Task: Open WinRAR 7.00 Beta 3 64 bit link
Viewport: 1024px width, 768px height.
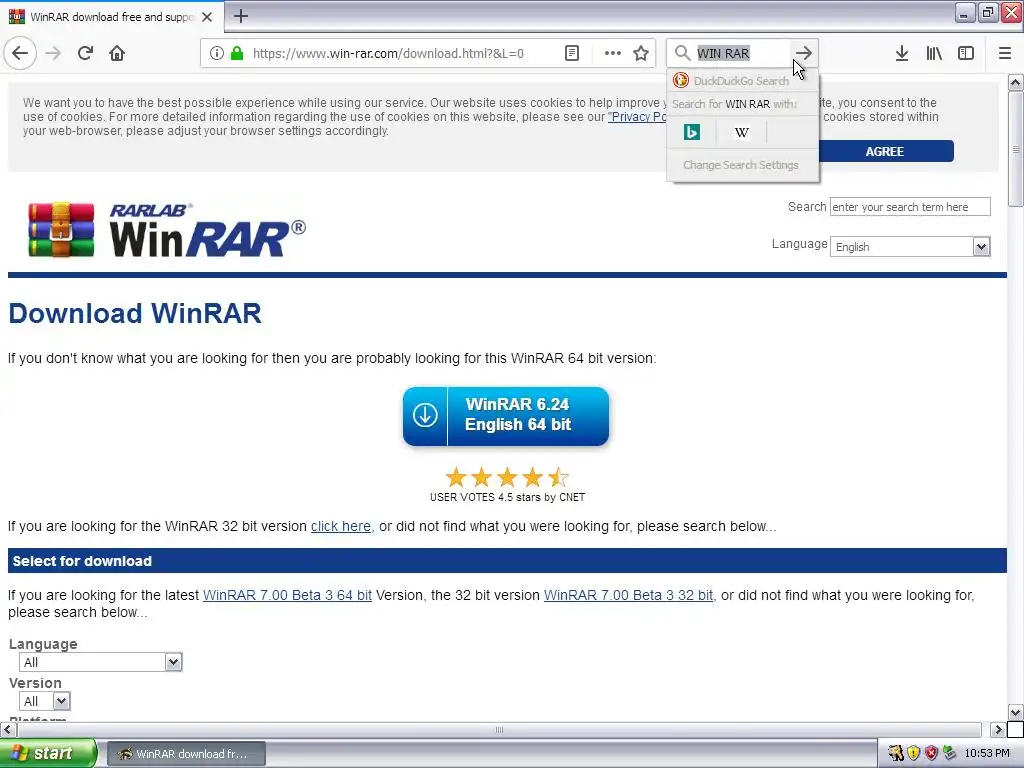Action: tap(287, 595)
